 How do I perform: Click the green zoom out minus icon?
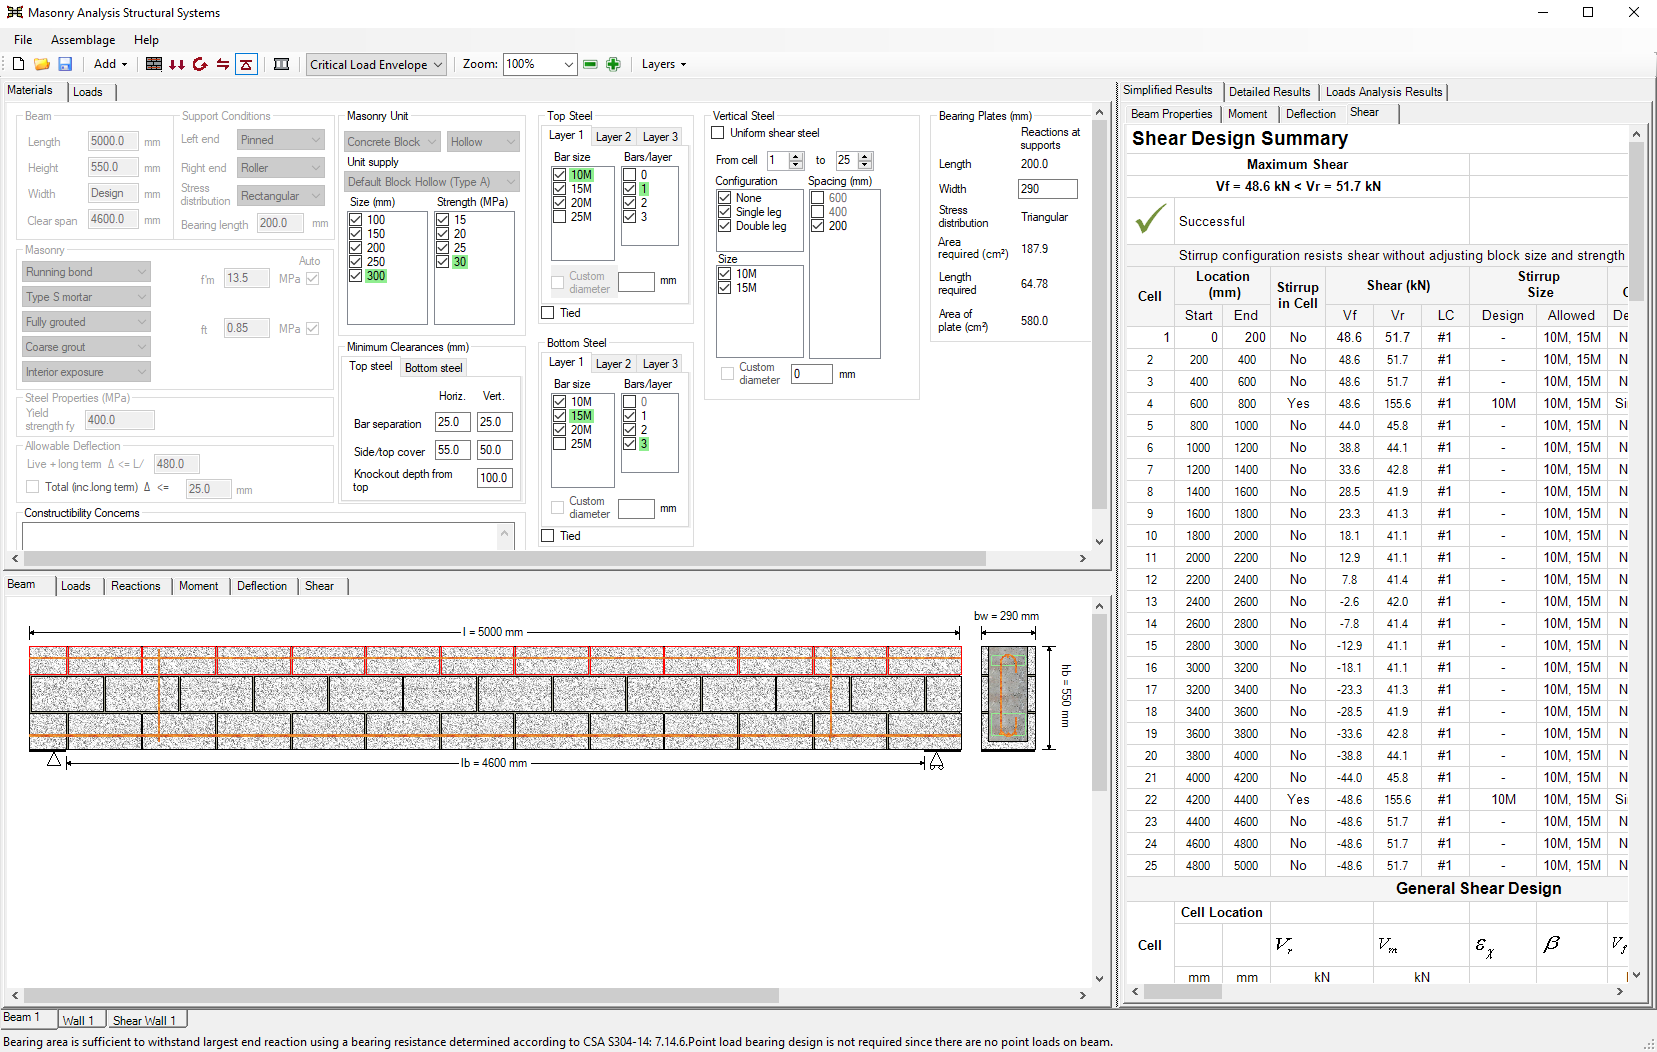pos(590,64)
